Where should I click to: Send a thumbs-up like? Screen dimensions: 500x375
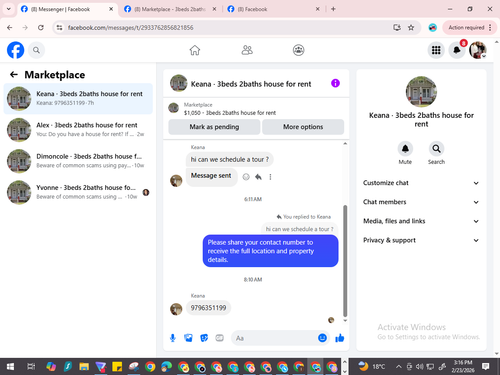340,338
